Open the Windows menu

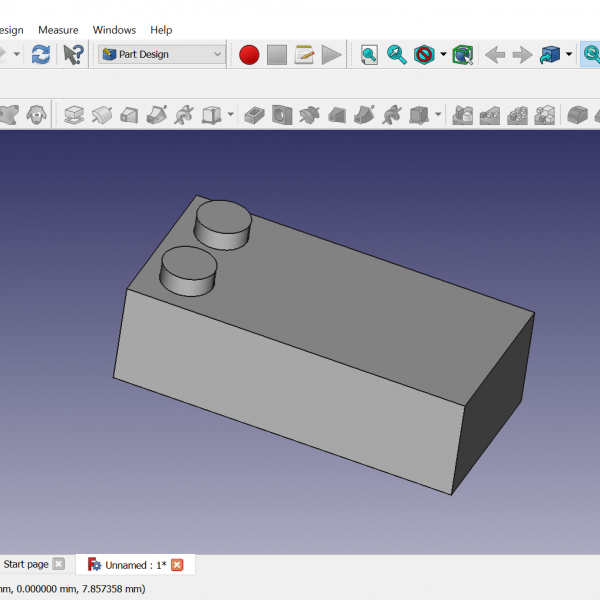[x=114, y=30]
